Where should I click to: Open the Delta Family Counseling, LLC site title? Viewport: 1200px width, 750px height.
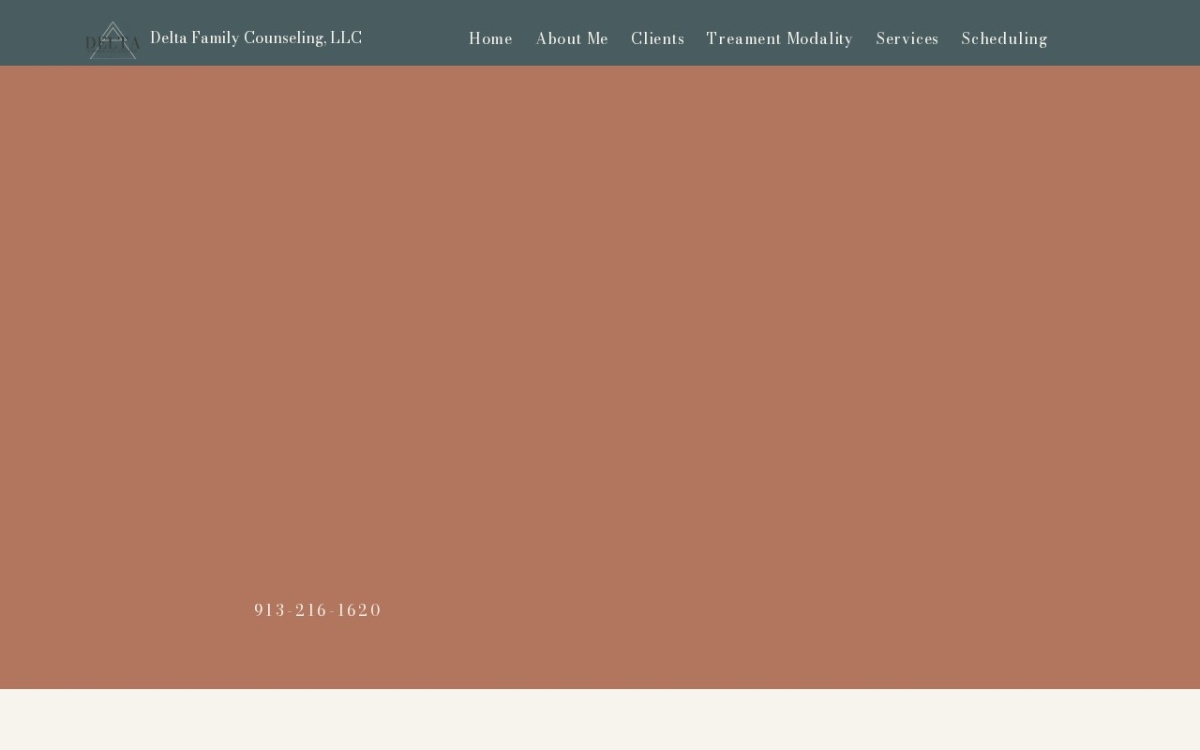click(x=256, y=38)
